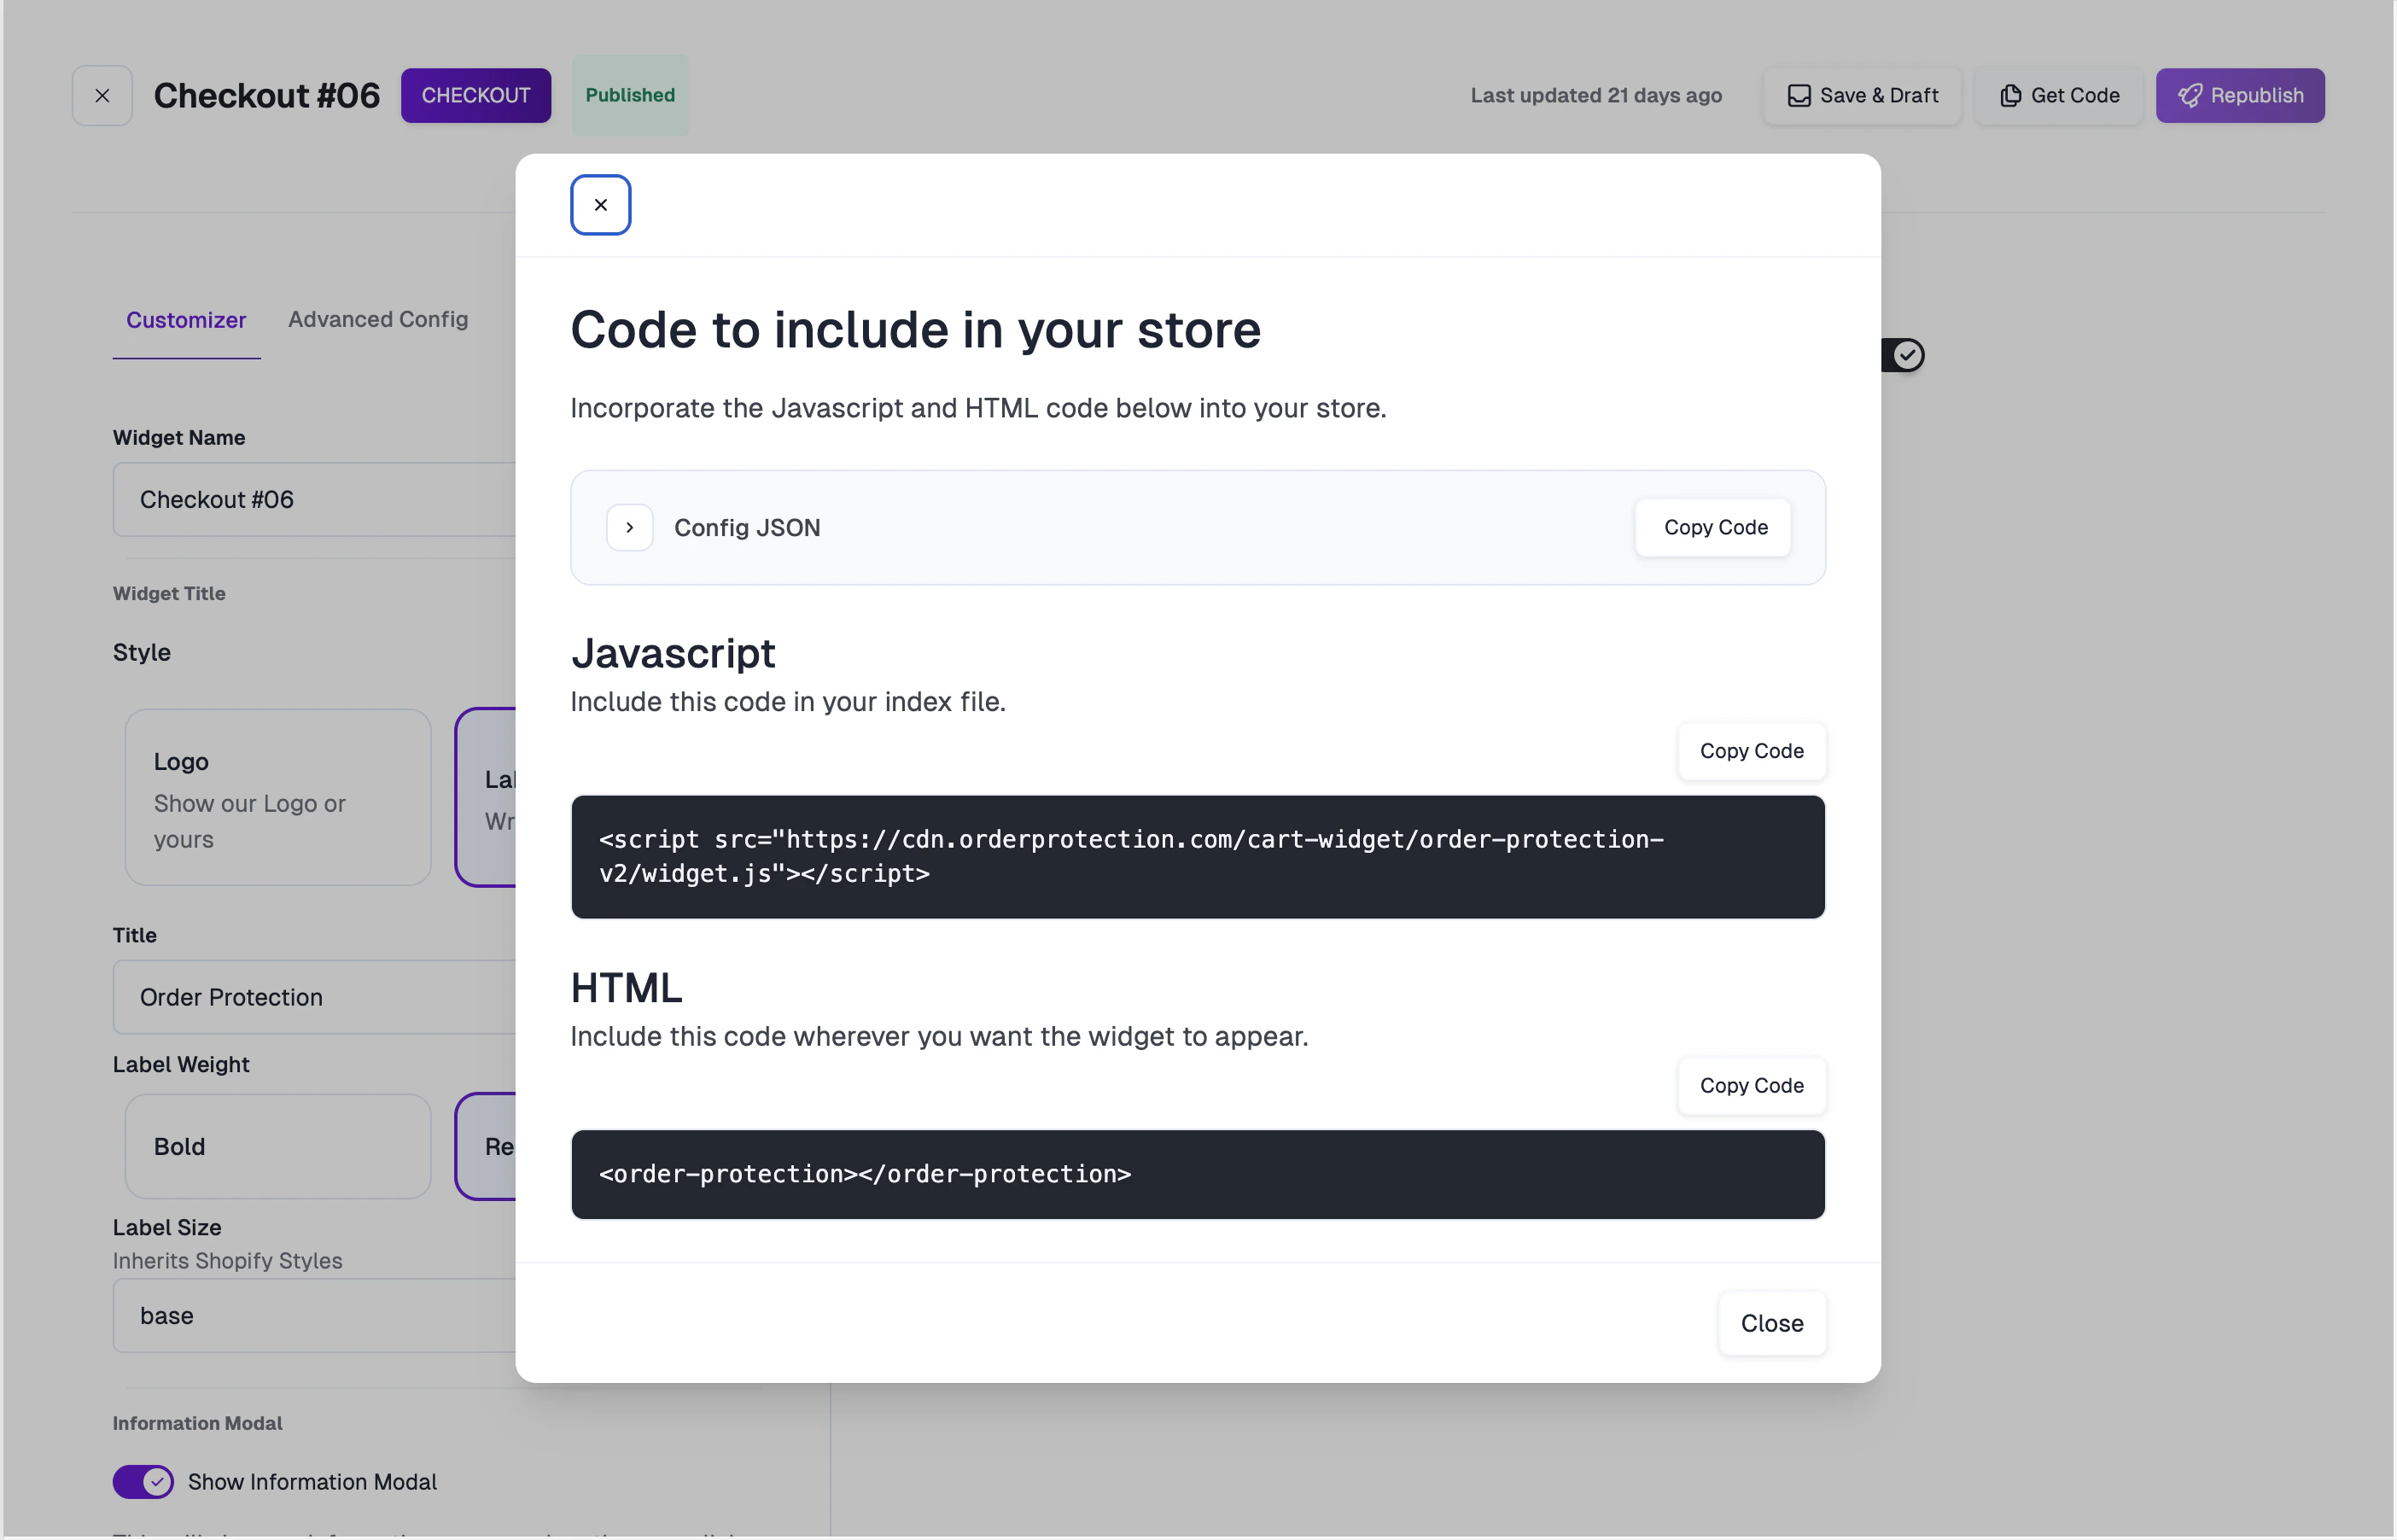Disable the Show Information Modal switch

pyautogui.click(x=143, y=1482)
